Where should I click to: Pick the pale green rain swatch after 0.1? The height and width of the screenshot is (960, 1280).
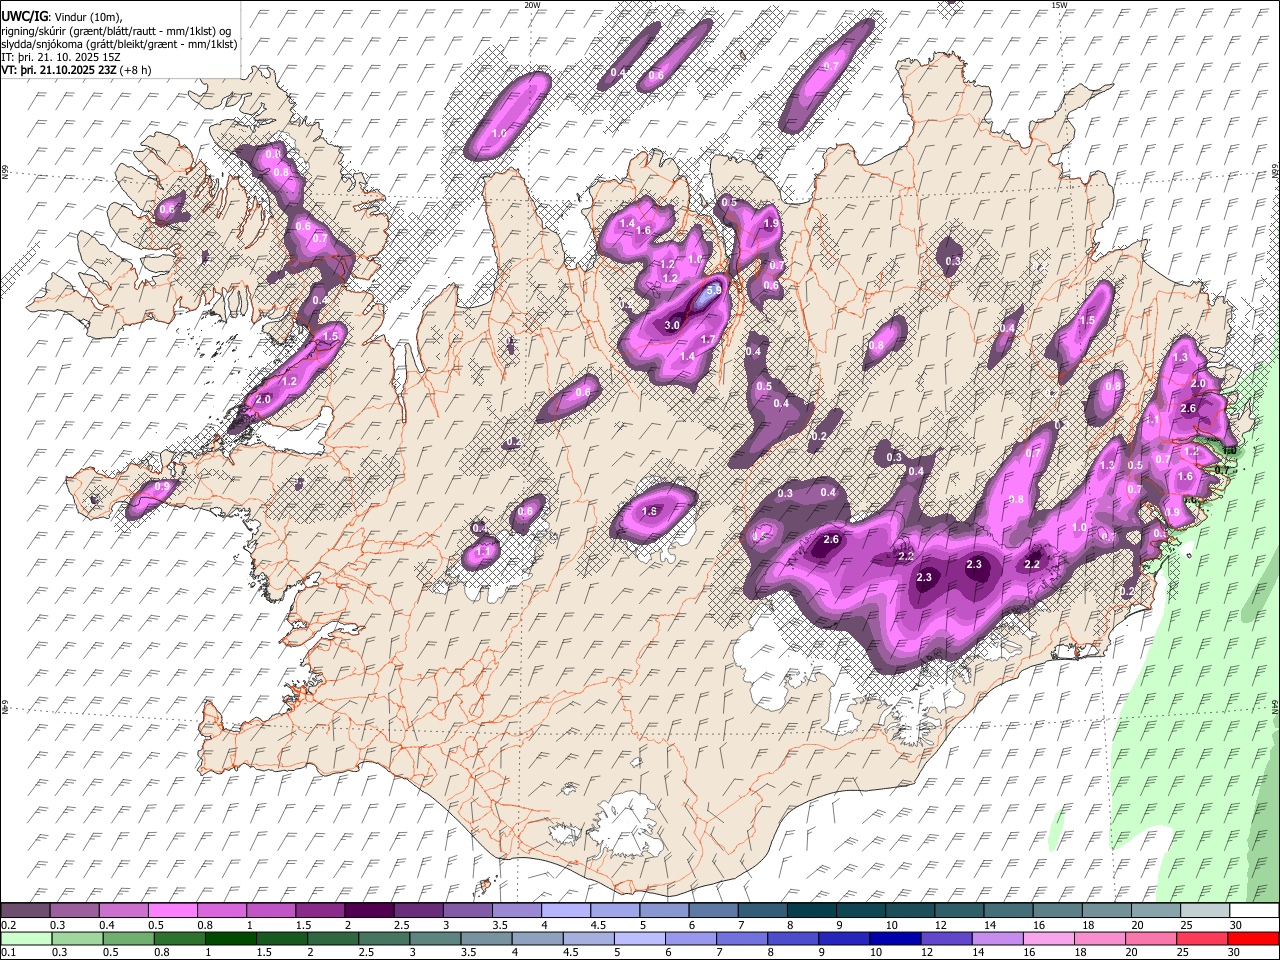coord(24,938)
